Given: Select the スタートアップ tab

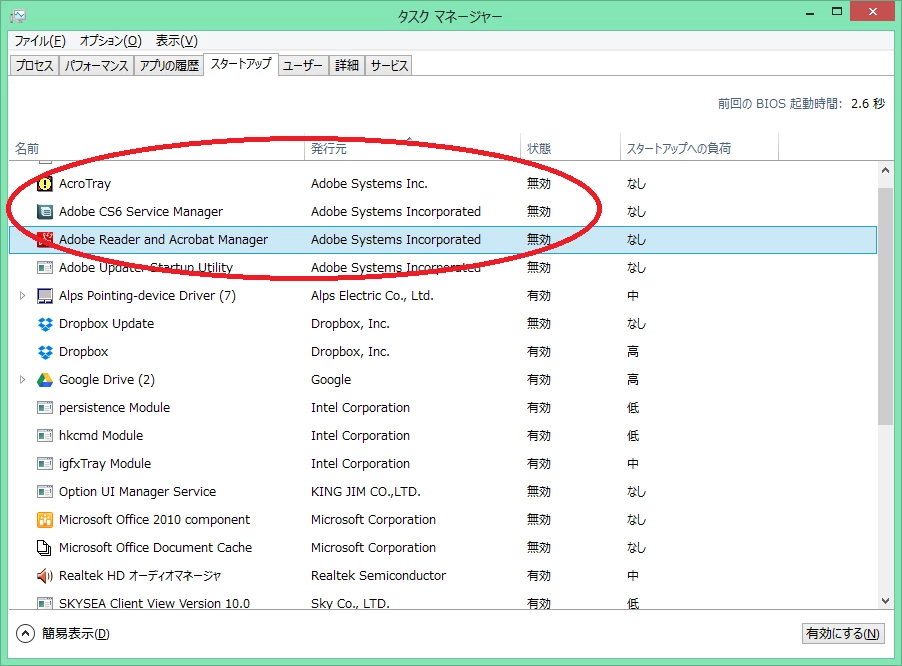Looking at the screenshot, I should point(241,64).
